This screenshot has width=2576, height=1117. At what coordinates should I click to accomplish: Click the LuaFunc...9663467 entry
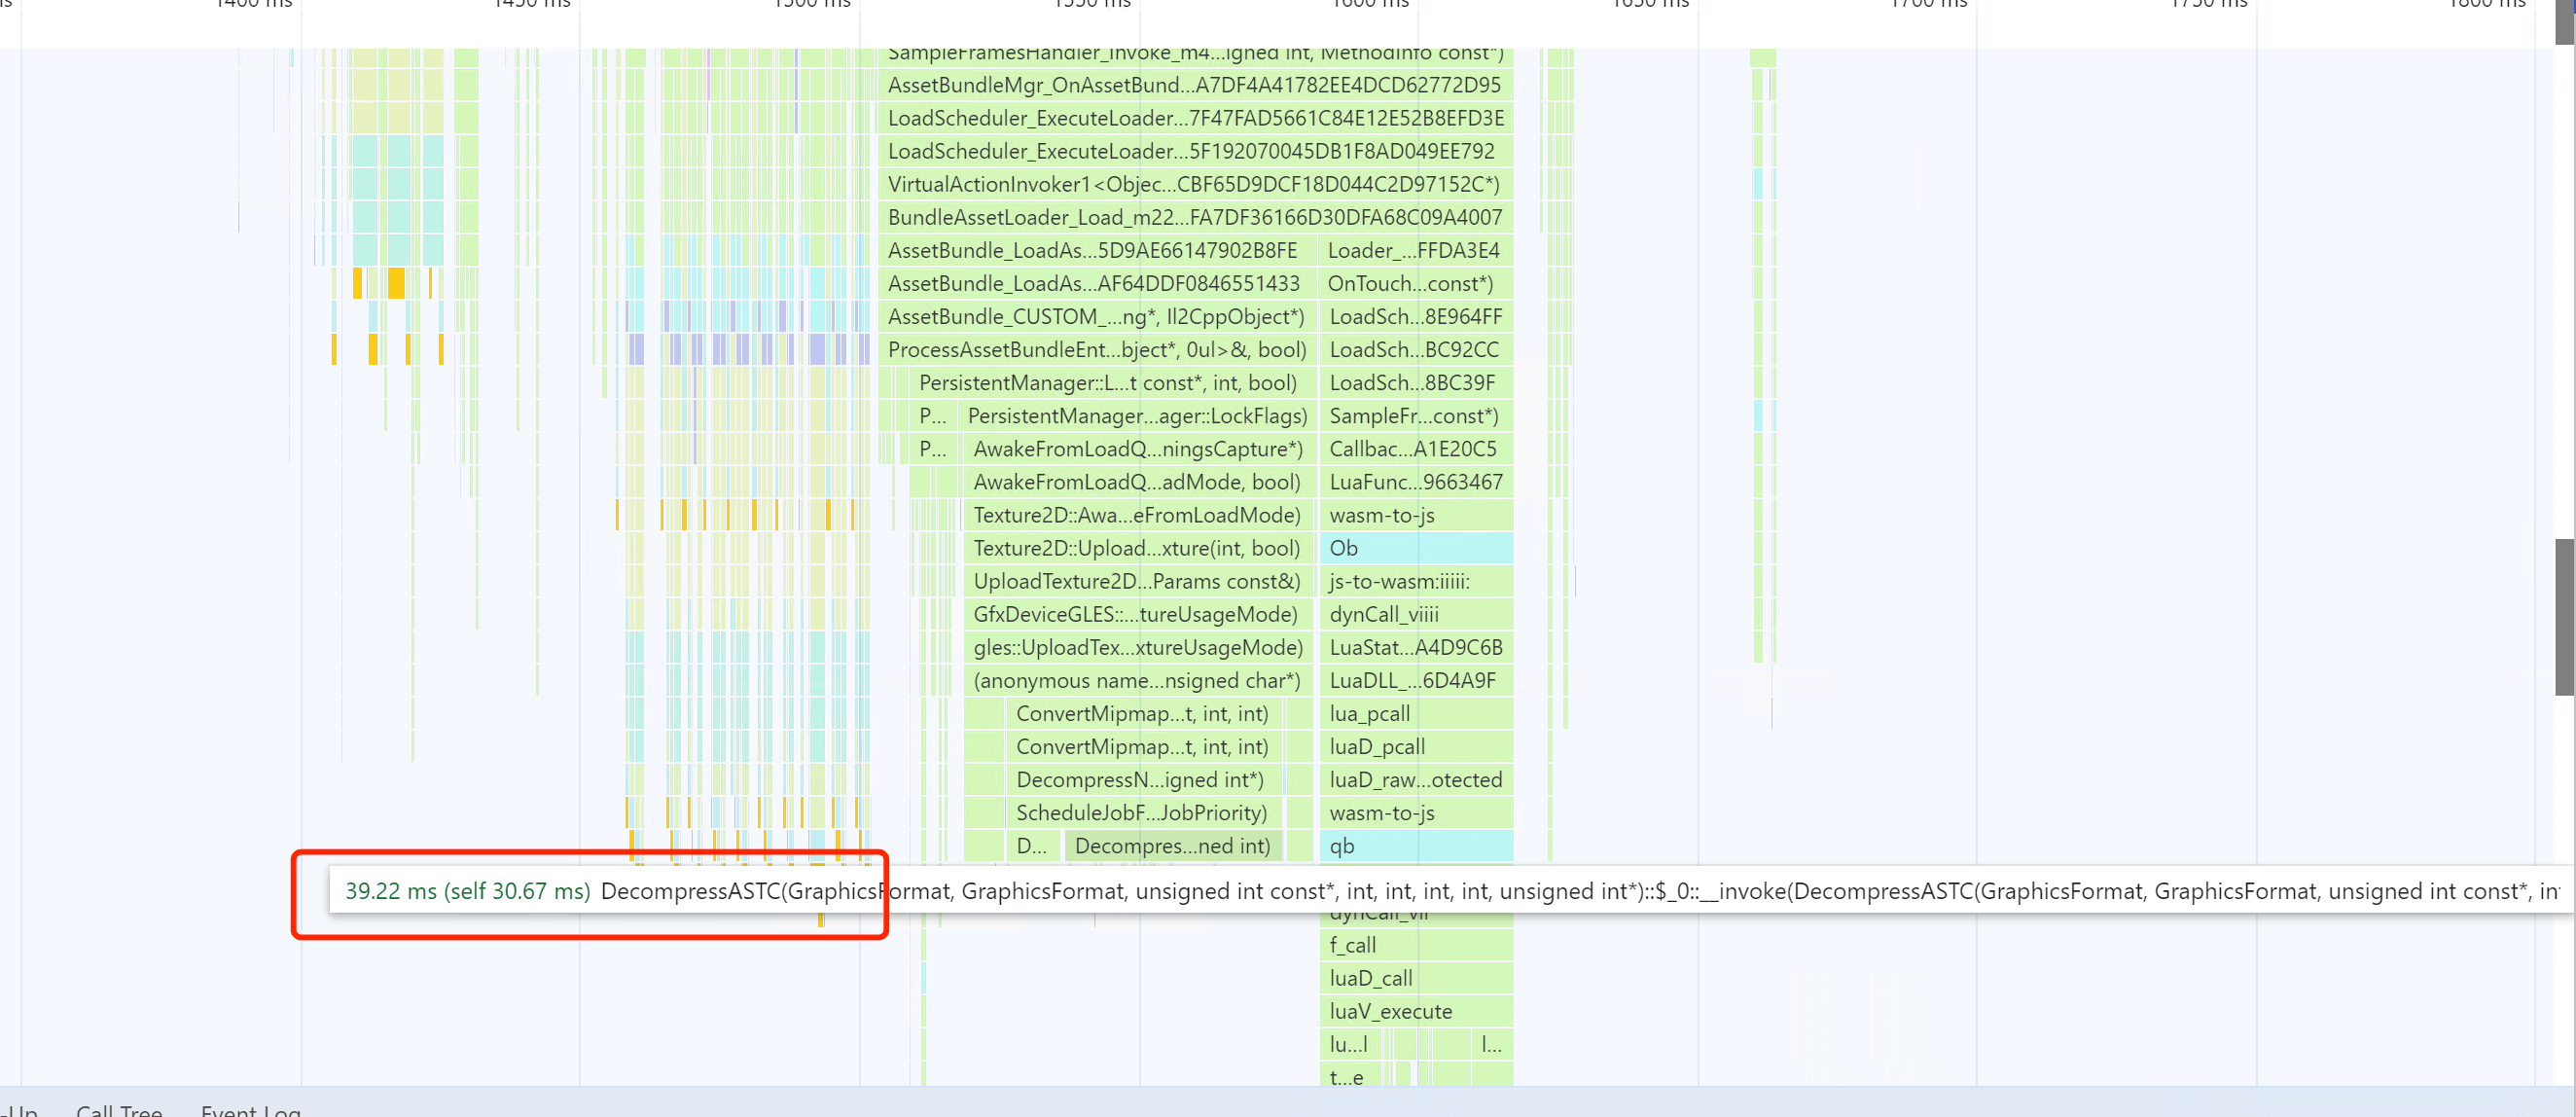[x=1416, y=481]
